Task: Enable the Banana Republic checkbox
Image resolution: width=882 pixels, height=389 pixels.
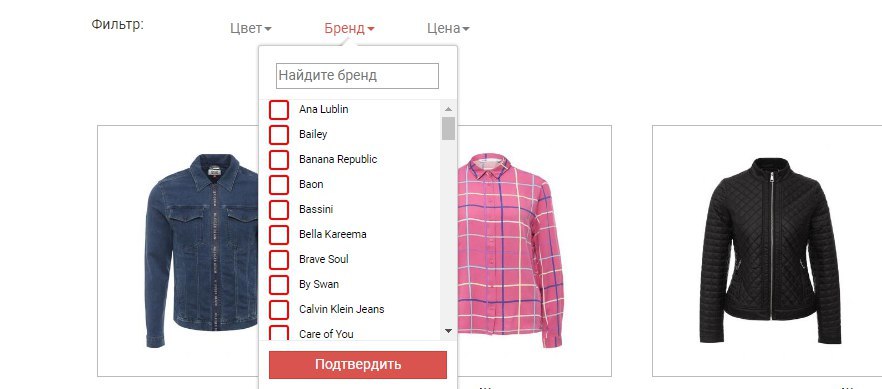Action: (278, 159)
